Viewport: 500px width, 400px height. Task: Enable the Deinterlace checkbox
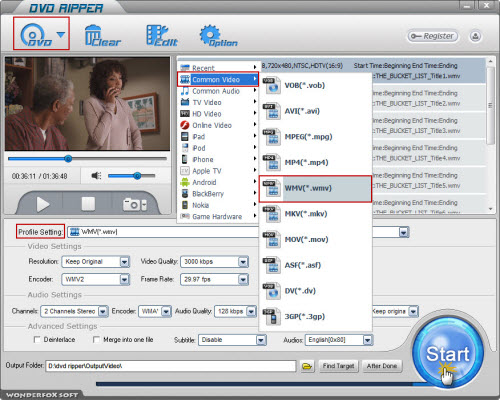point(37,340)
